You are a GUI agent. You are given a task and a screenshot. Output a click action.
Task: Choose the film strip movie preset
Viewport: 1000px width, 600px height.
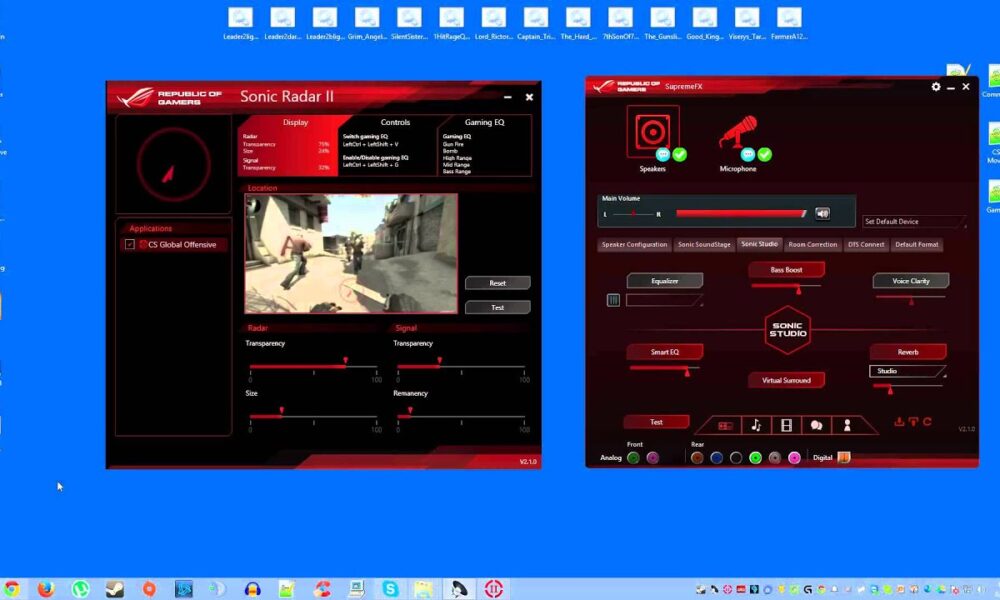(786, 425)
